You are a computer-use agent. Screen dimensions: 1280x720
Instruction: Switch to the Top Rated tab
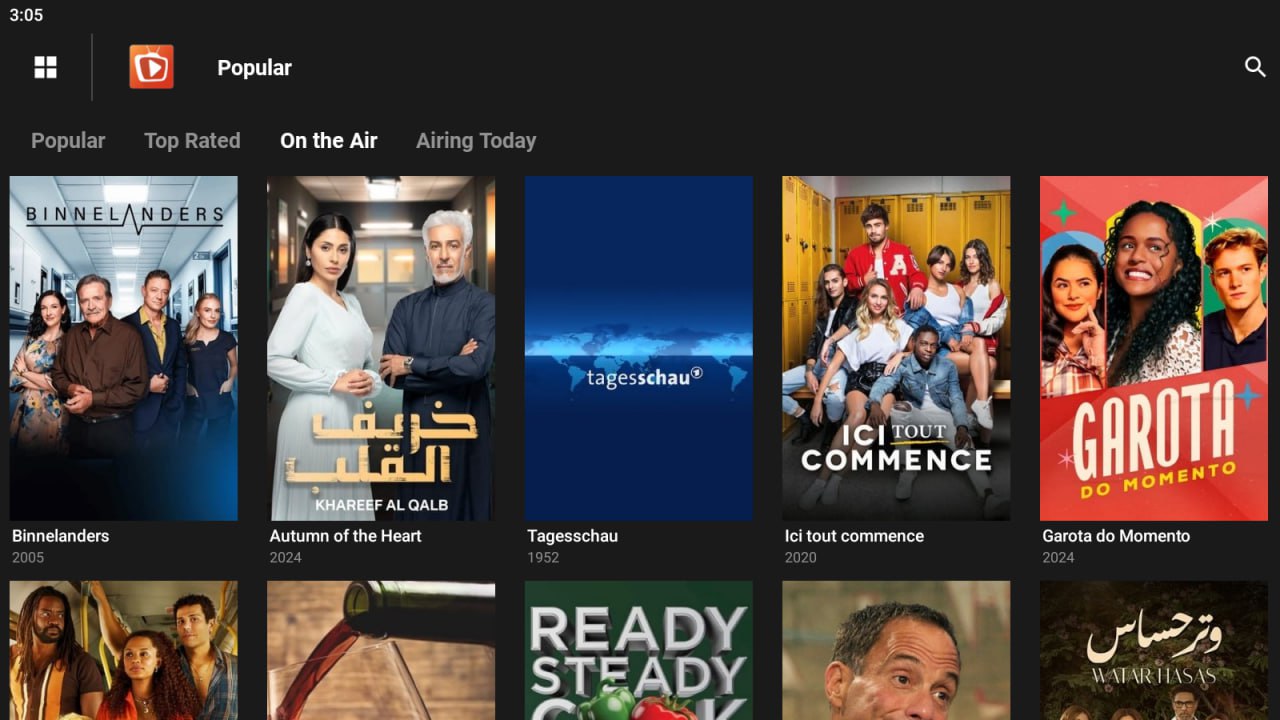[x=192, y=141]
